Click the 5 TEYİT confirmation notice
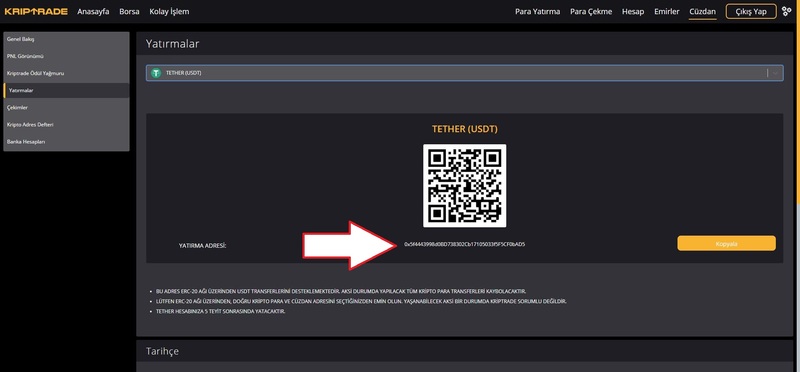The height and width of the screenshot is (372, 800). 220,311
